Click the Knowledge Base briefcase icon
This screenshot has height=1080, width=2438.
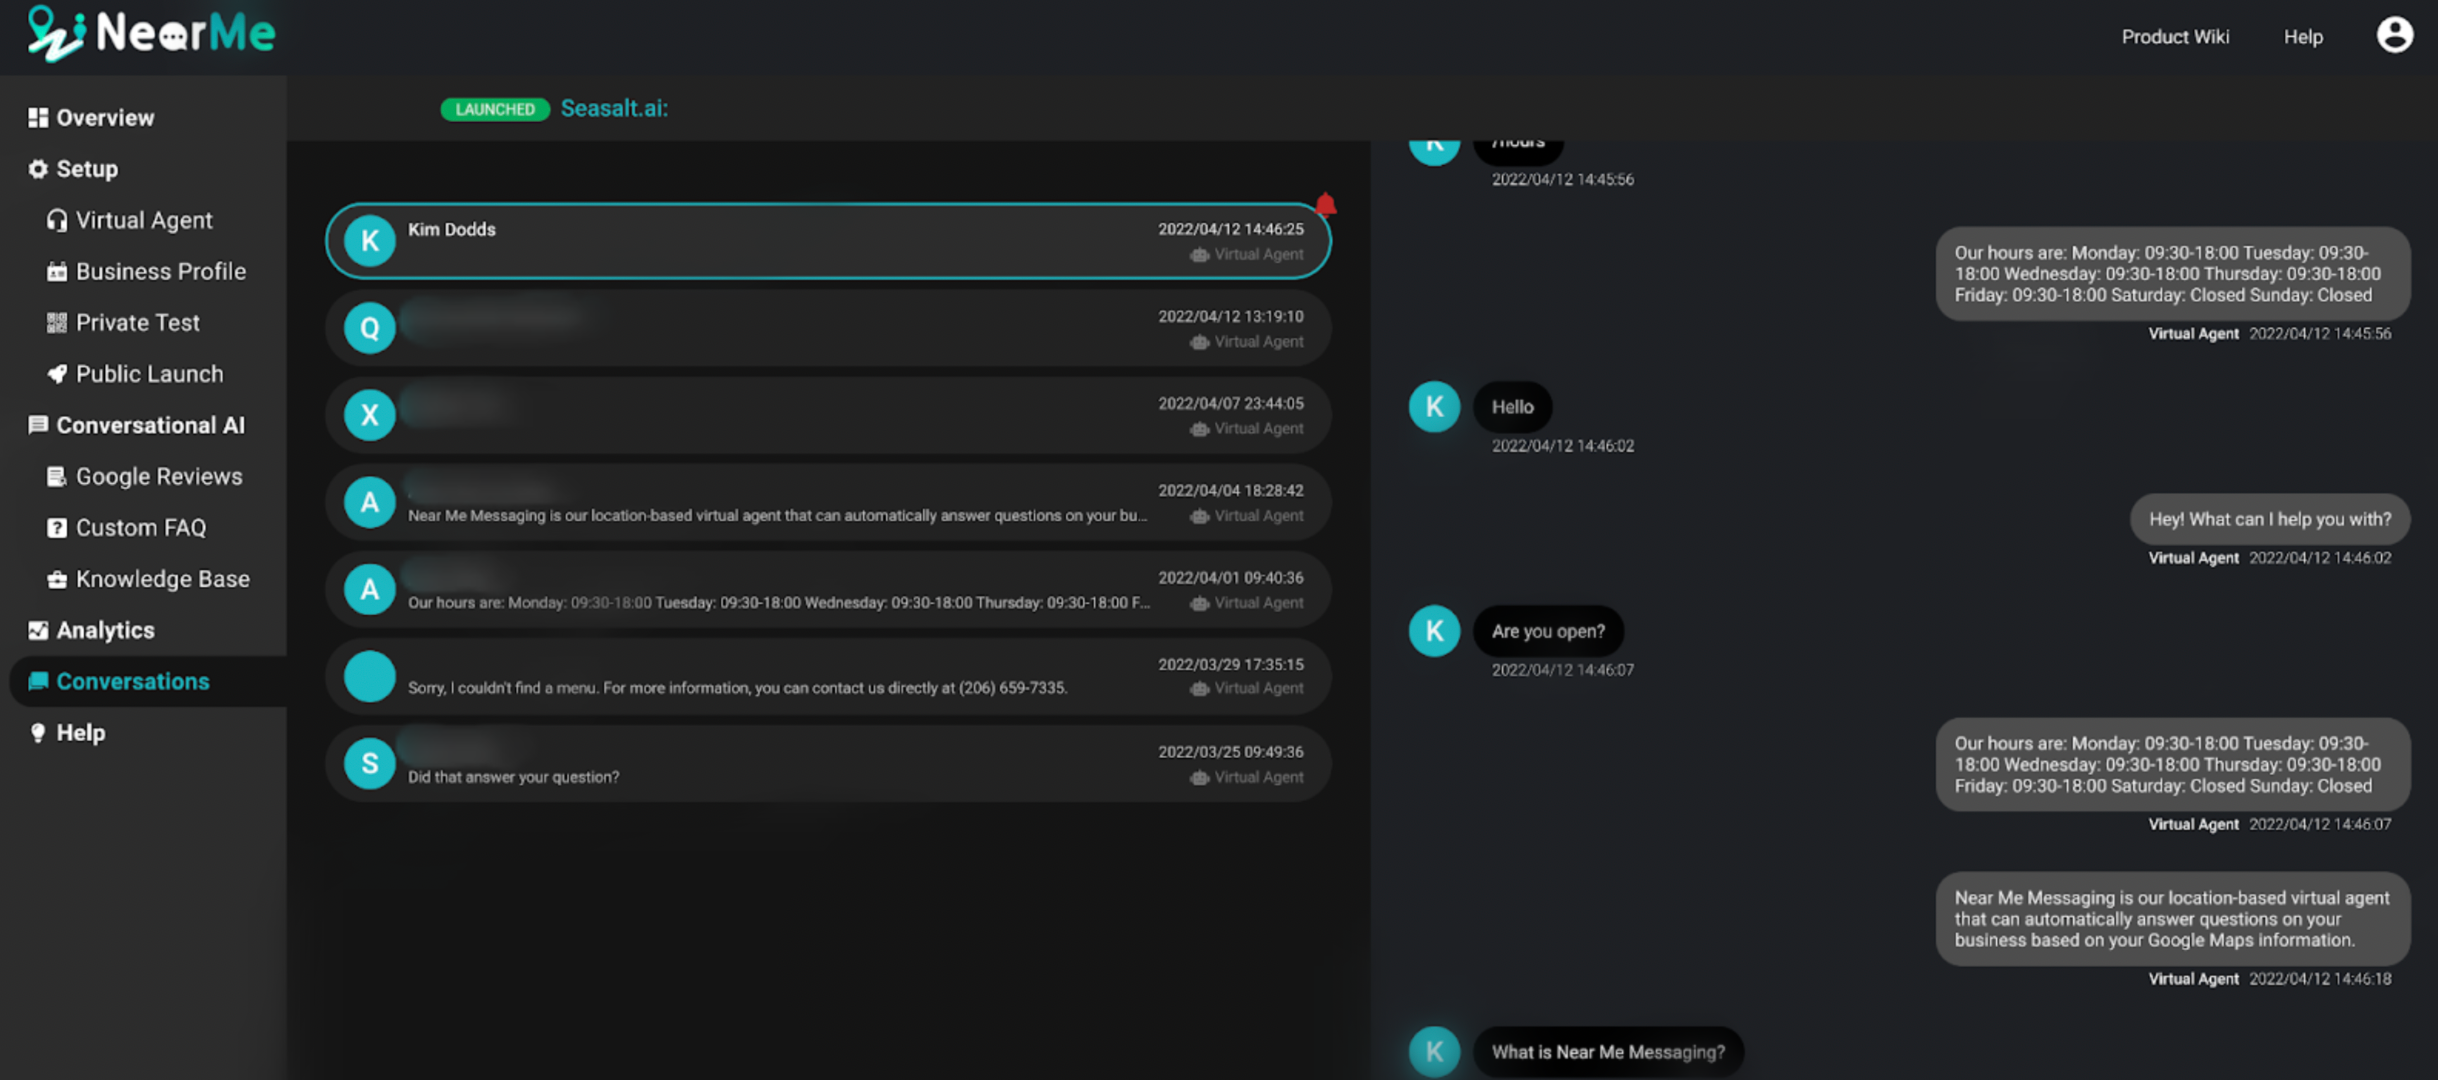pos(57,579)
